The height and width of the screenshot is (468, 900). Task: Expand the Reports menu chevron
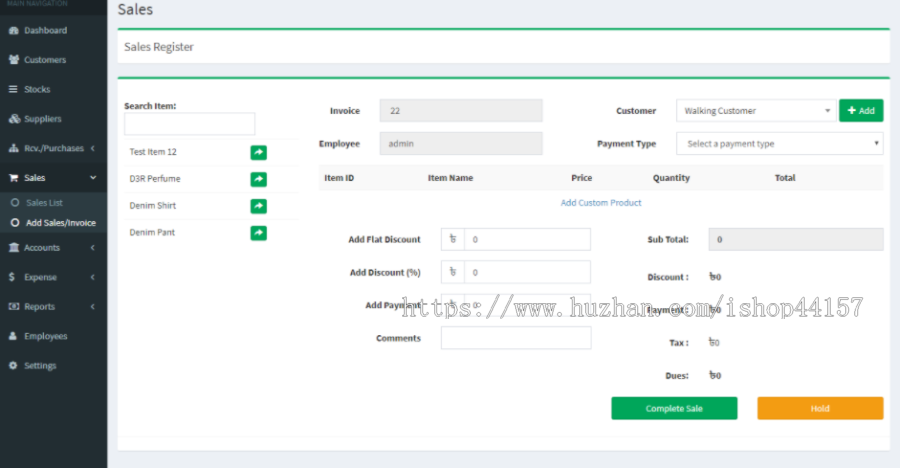93,307
